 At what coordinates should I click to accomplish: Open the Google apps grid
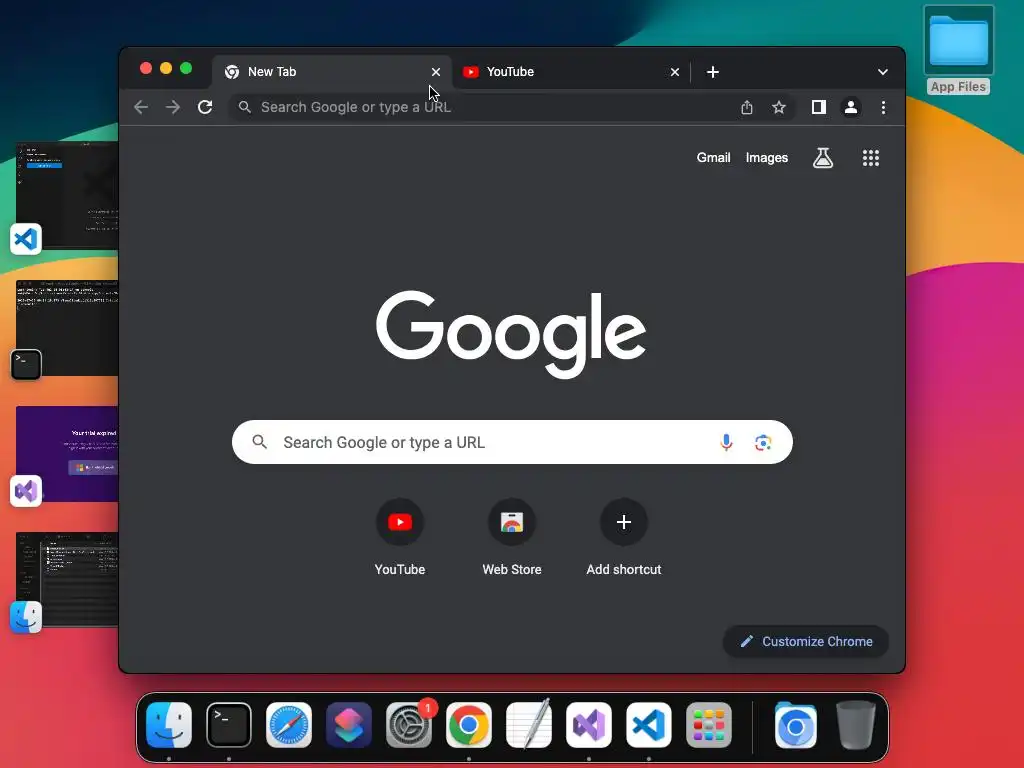[871, 157]
